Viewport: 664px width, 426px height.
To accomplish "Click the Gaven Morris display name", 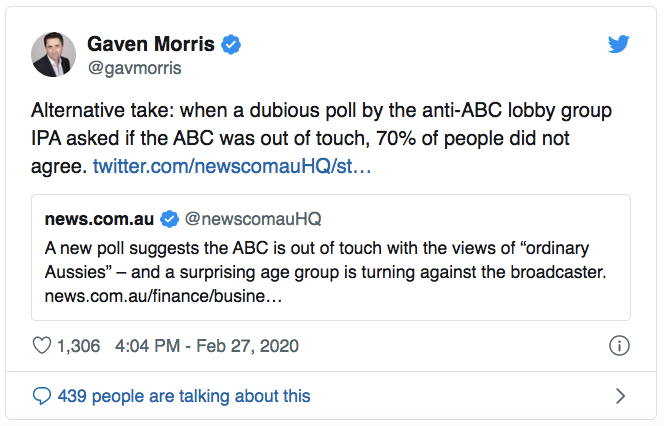I will coord(150,45).
